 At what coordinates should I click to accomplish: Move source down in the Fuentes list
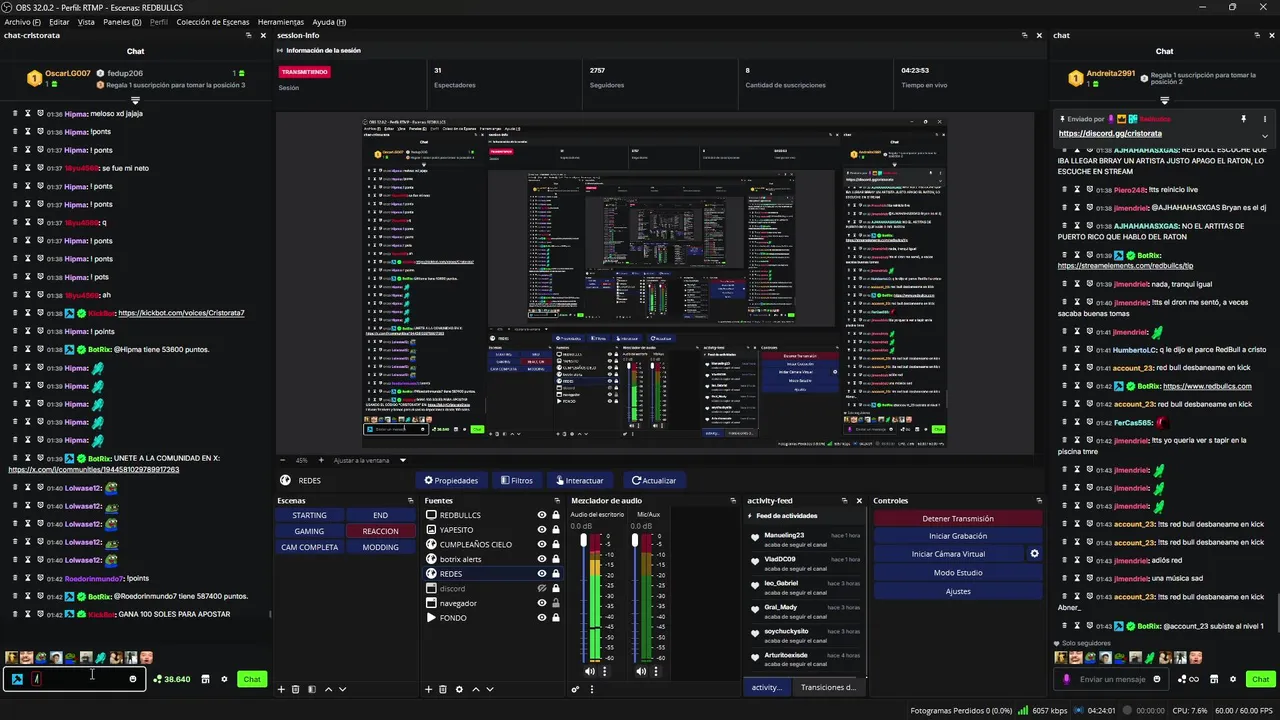coord(489,689)
